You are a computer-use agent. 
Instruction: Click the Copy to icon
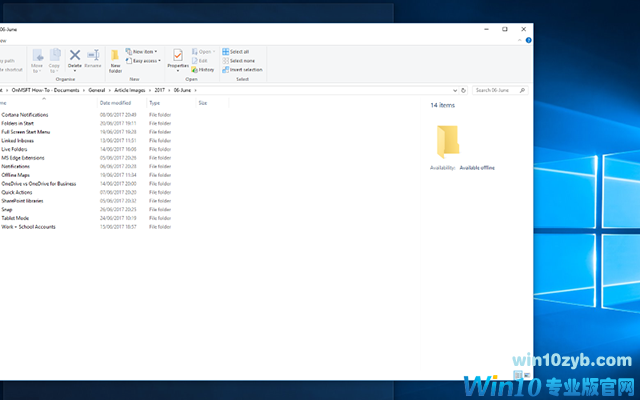tap(55, 58)
